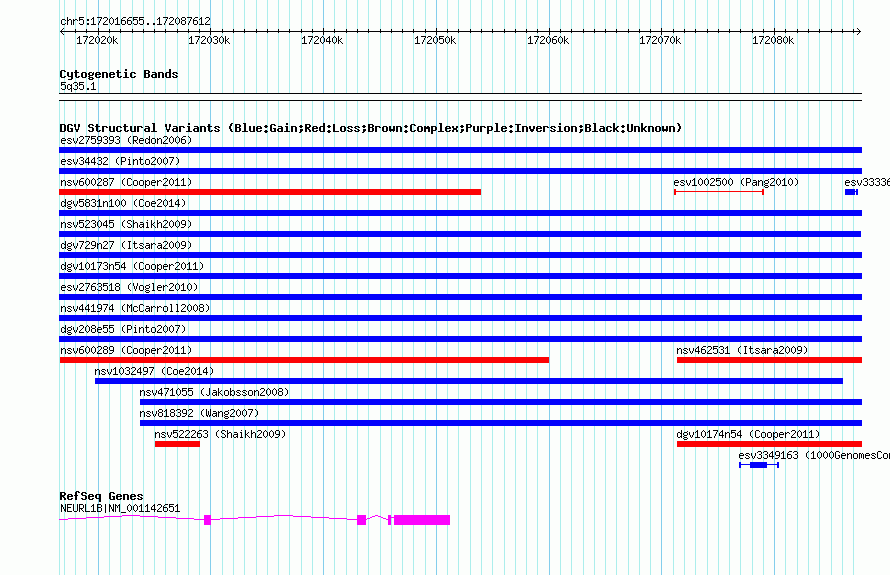This screenshot has width=890, height=575.
Task: Open the esv2763518 (Vogler2010) label
Action: click(129, 287)
